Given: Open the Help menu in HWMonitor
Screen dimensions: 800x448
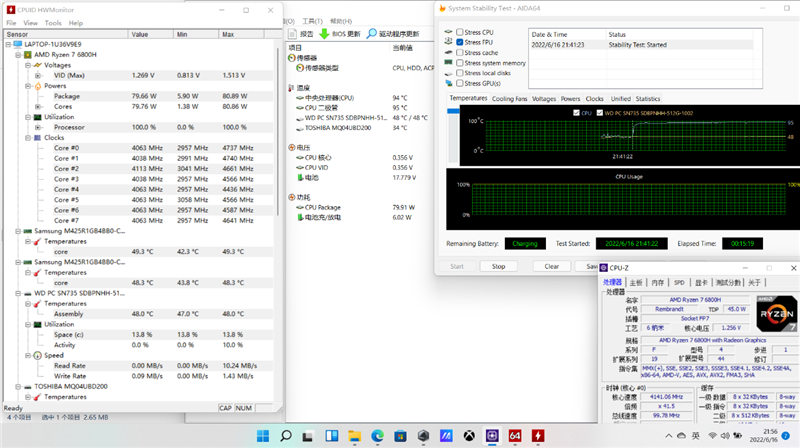Looking at the screenshot, I should point(76,23).
